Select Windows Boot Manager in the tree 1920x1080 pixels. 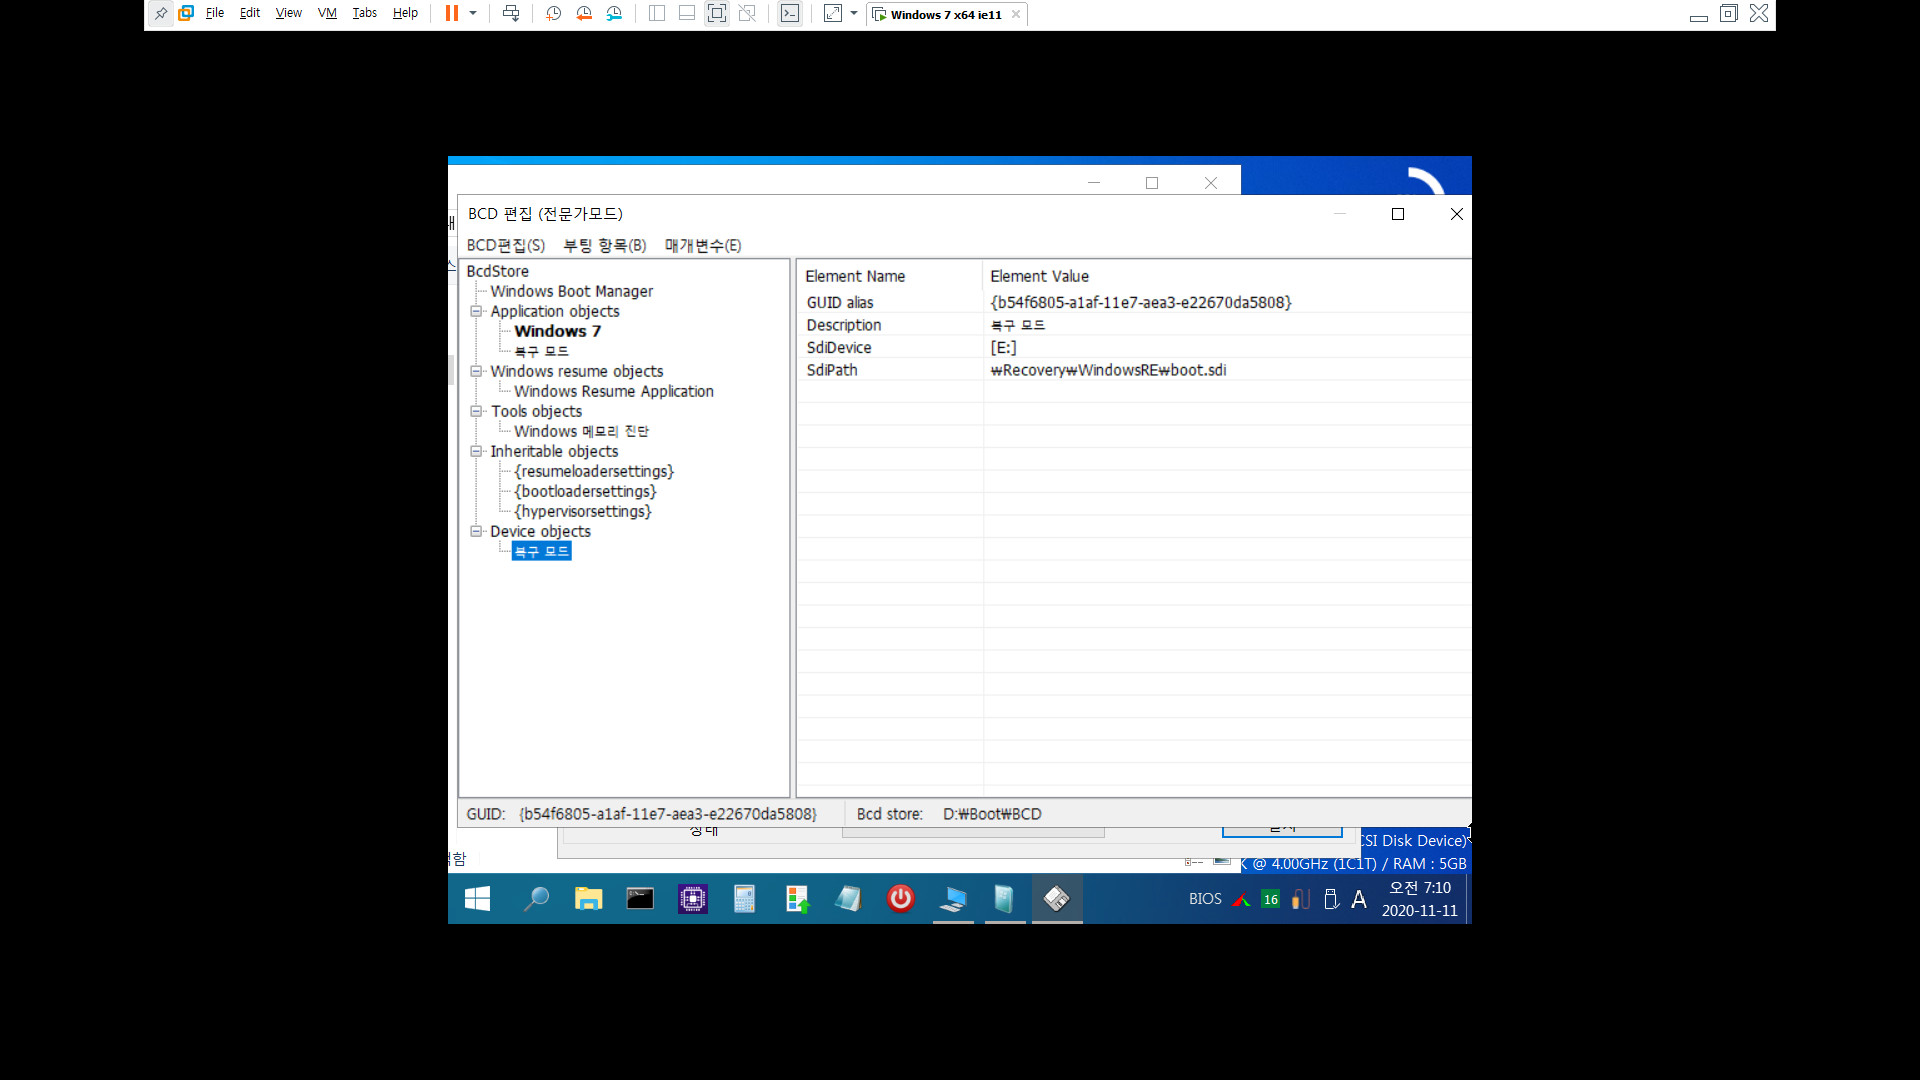tap(571, 291)
